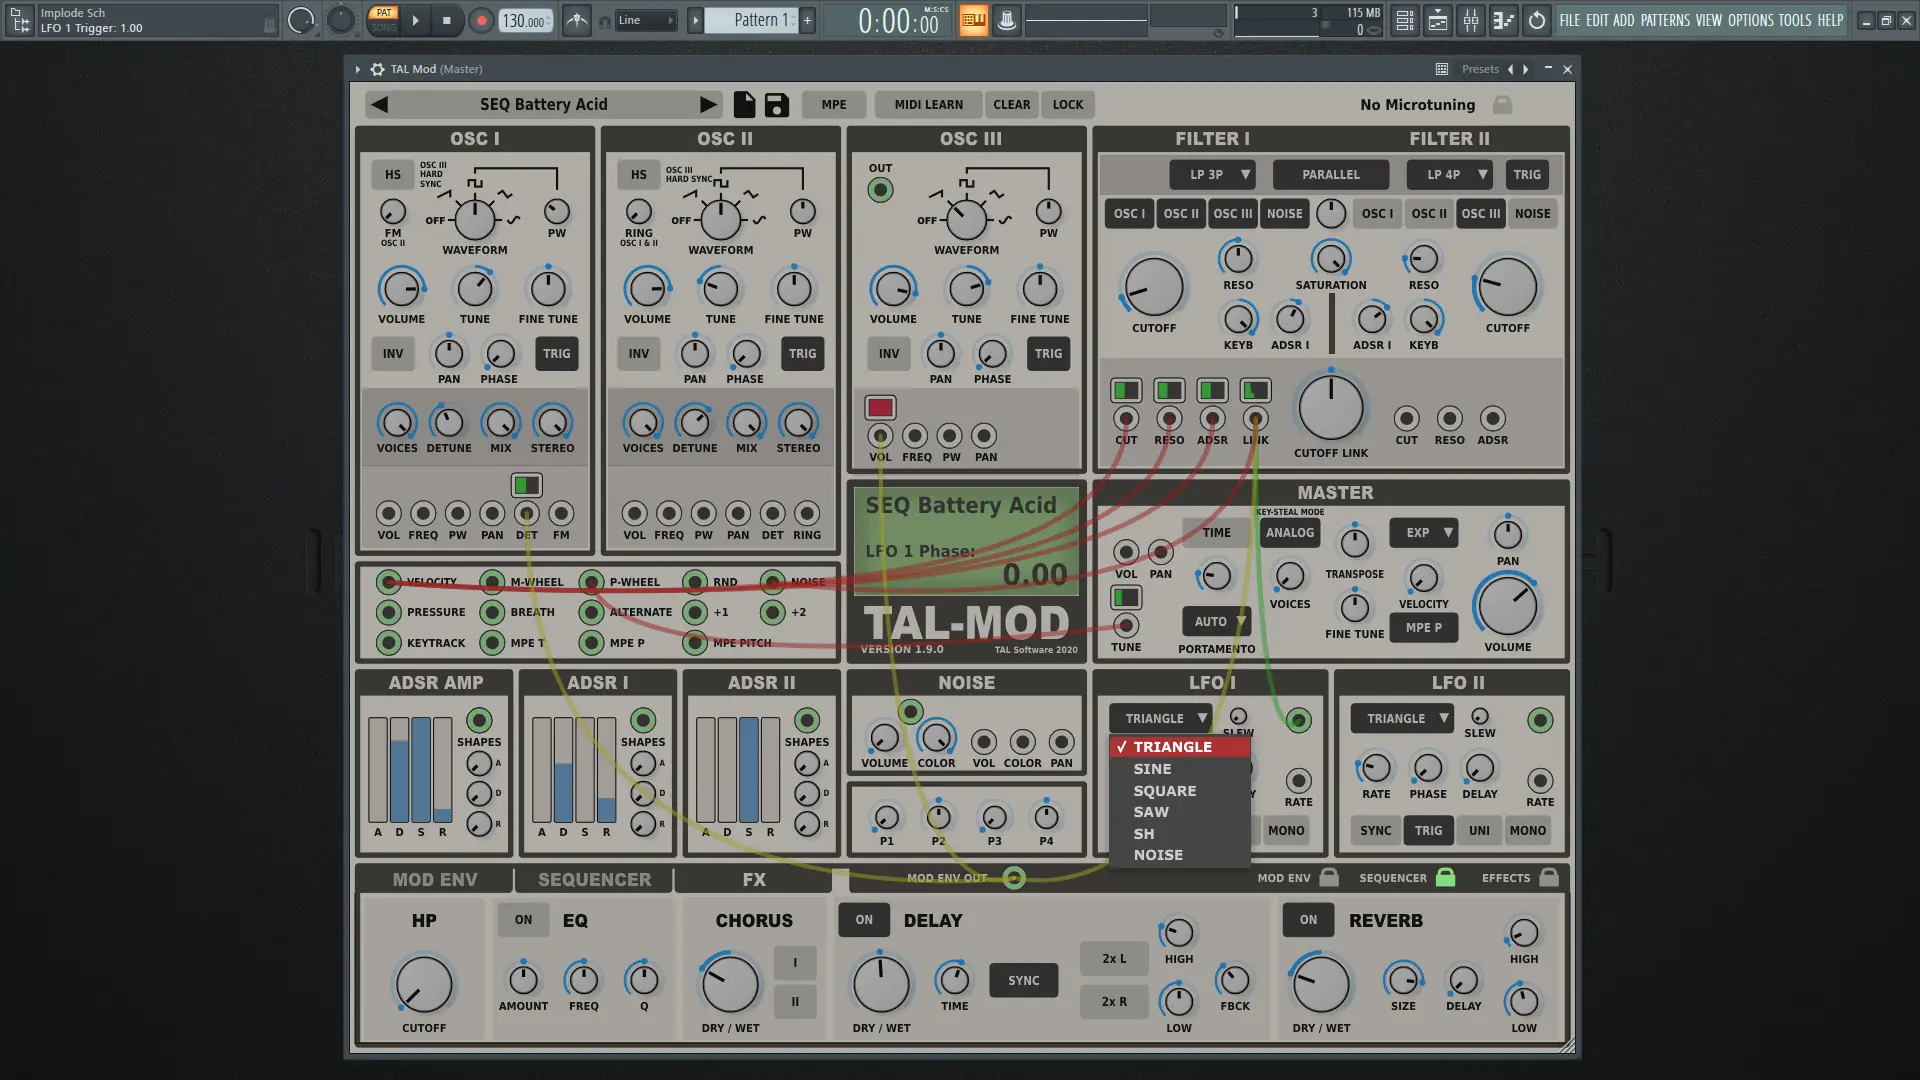The image size is (1920, 1080).
Task: Toggle HS hard sync on OSC I
Action: pos(392,174)
